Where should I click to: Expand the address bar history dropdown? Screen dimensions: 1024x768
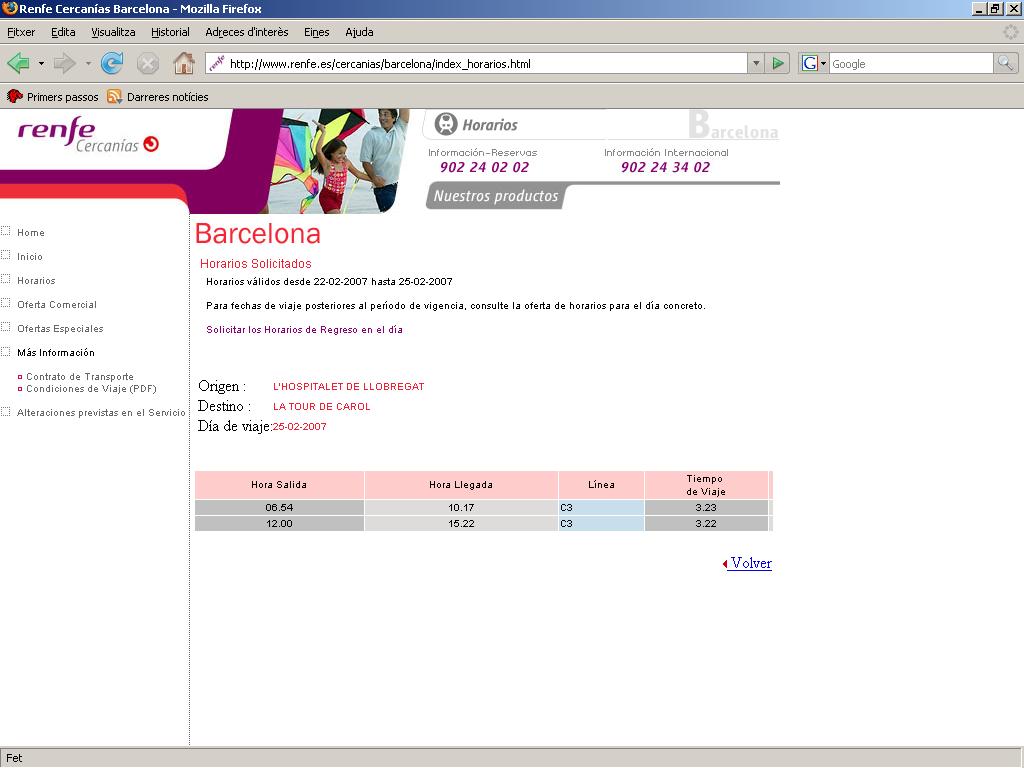[x=755, y=64]
